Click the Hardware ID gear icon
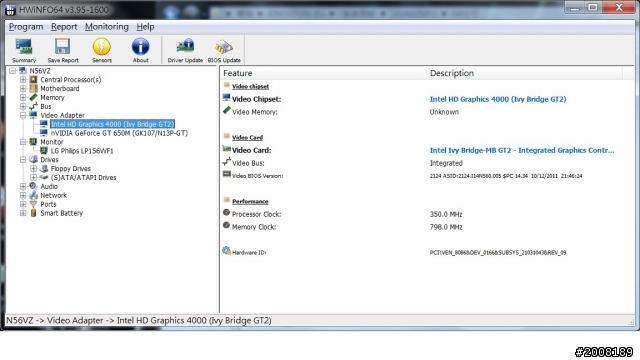 (227, 251)
